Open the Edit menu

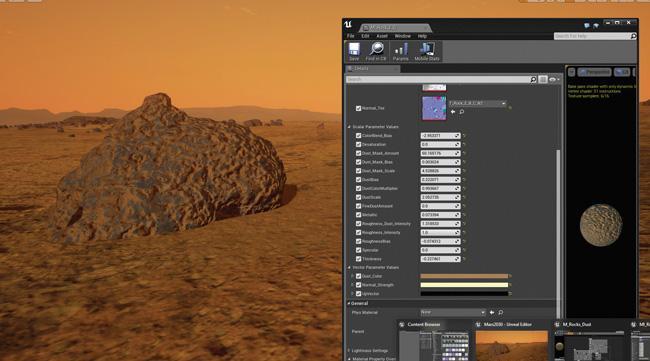[365, 36]
